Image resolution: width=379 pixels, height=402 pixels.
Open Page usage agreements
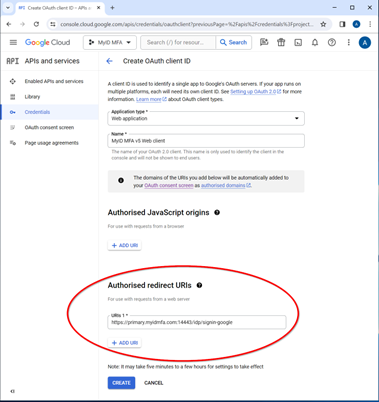tap(52, 143)
